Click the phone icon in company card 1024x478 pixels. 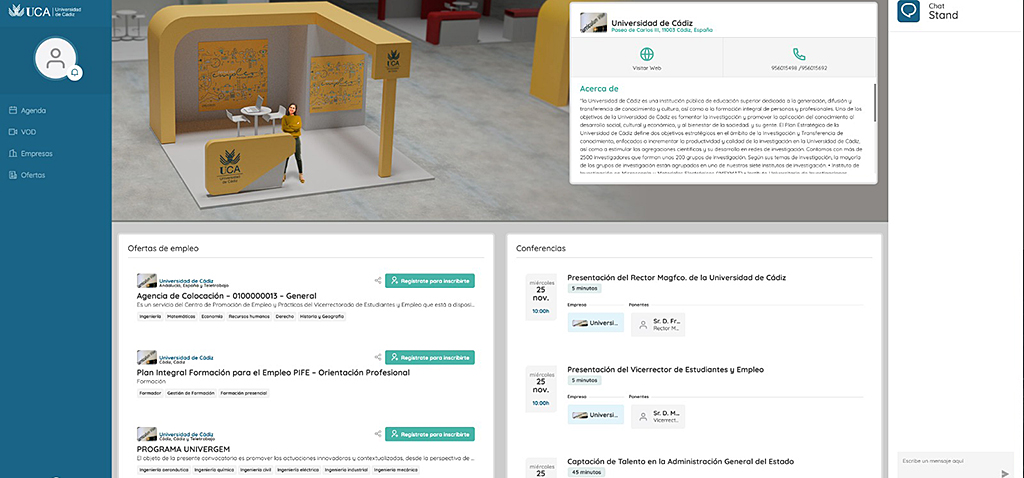pyautogui.click(x=799, y=54)
